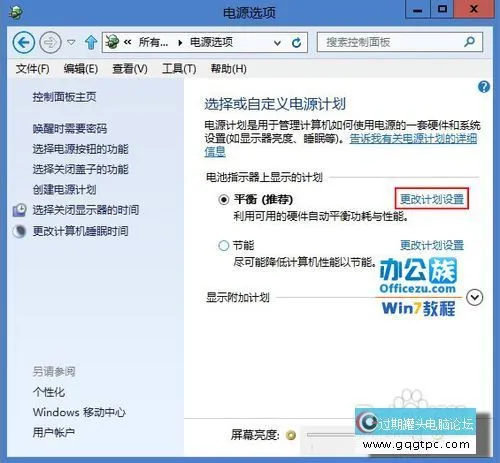
Task: Click the 屏幕亮度 slider track
Action: pyautogui.click(x=331, y=435)
